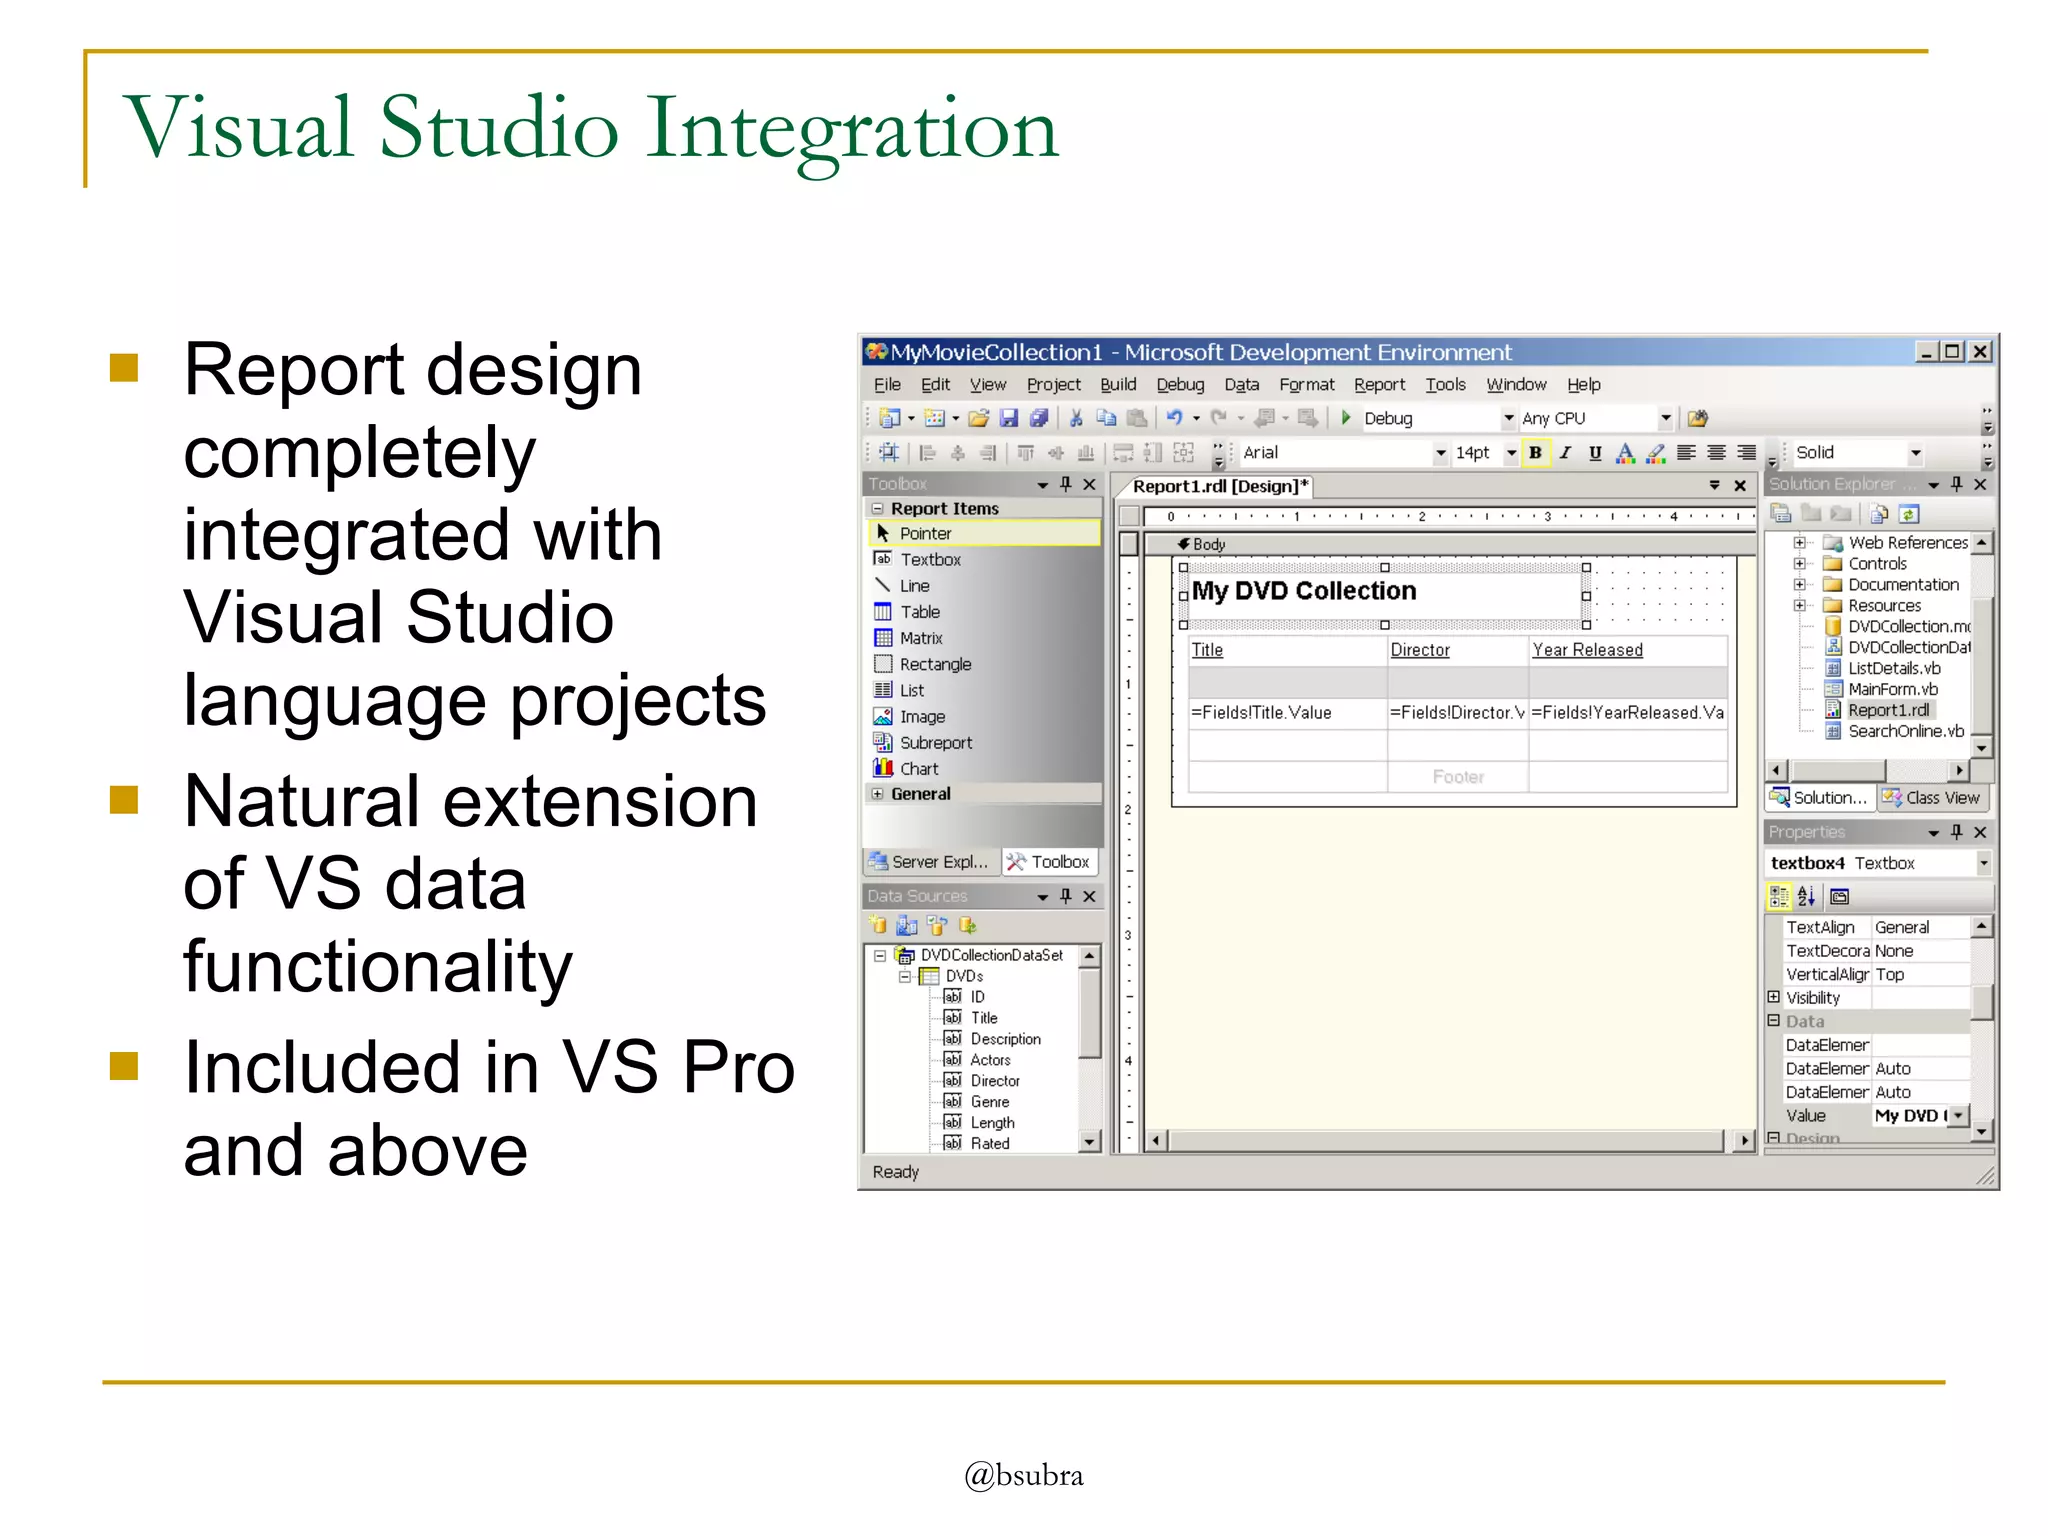Click the Align Lefts layout icon
The image size is (2048, 1536).
click(x=928, y=453)
